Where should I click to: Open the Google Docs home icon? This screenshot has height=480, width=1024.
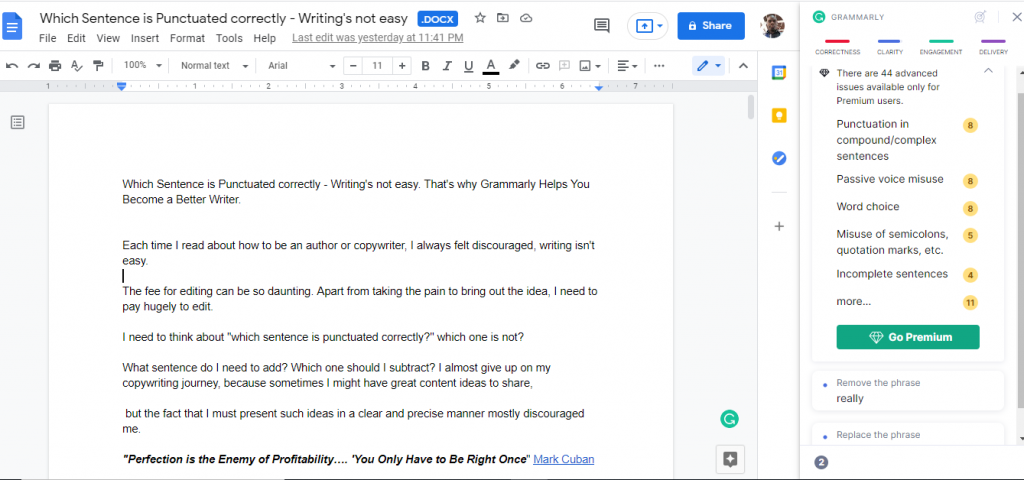[12, 26]
